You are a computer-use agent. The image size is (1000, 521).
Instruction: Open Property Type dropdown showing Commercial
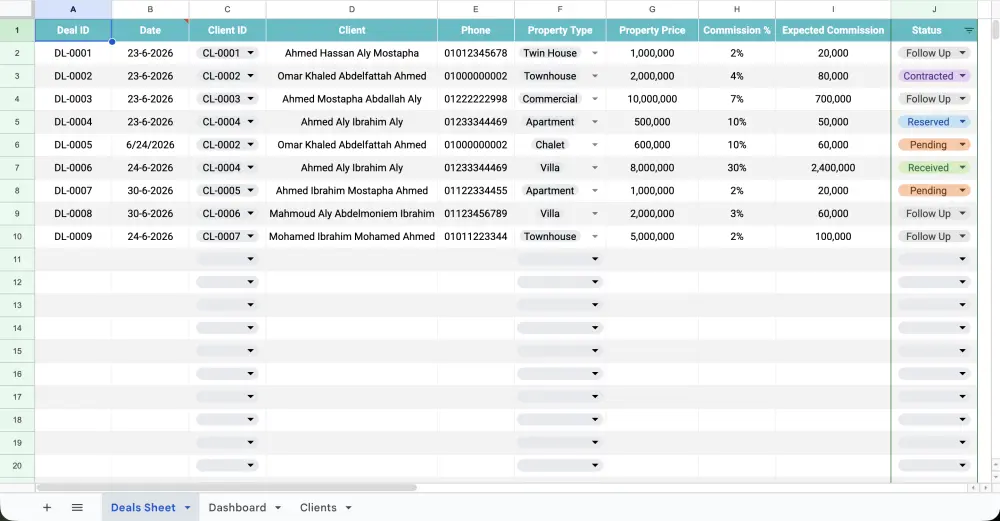coord(595,99)
